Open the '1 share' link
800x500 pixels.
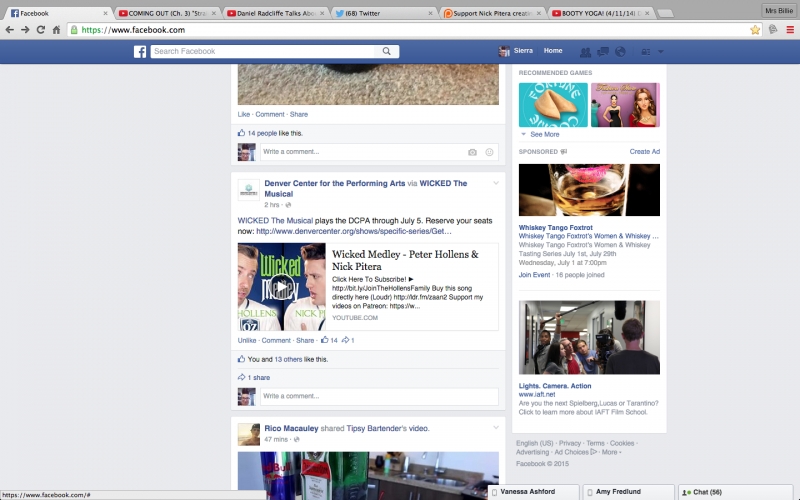[x=259, y=378]
